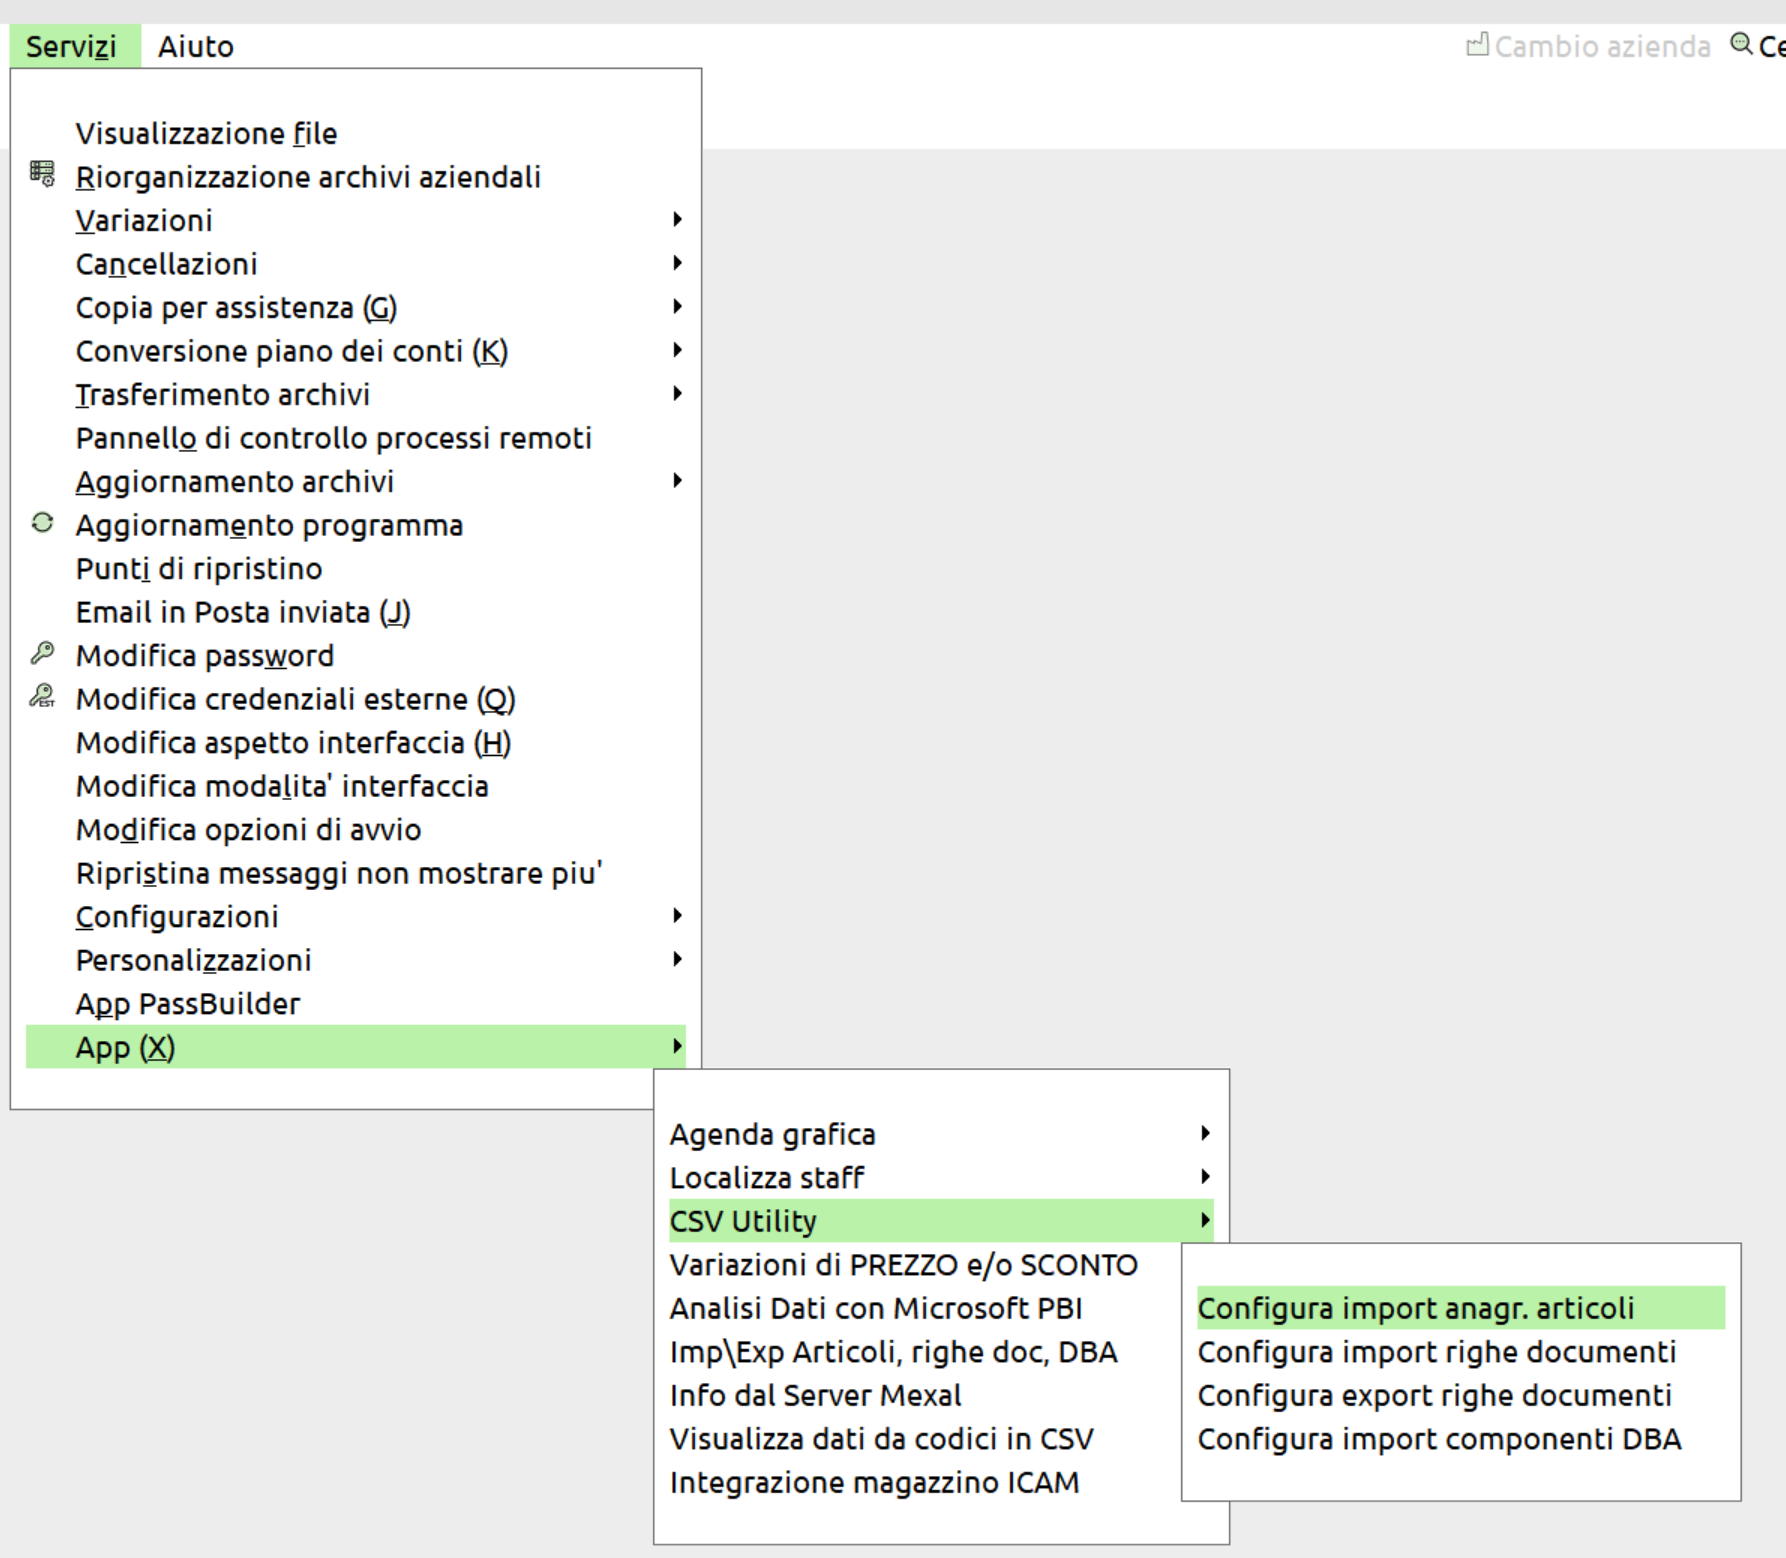
Task: Click the Riorganizzazione archivi aziendali icon
Action: [x=42, y=174]
